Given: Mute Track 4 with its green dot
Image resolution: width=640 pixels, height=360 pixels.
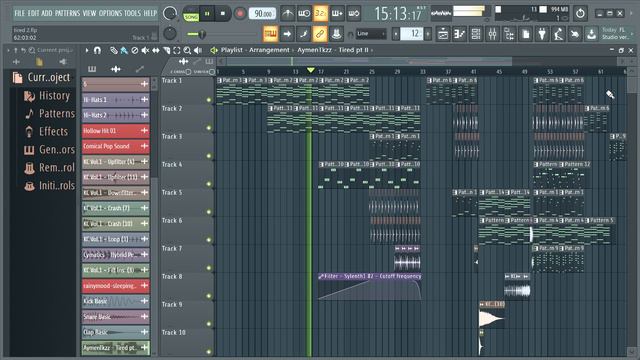Looking at the screenshot, I should coord(209,184).
